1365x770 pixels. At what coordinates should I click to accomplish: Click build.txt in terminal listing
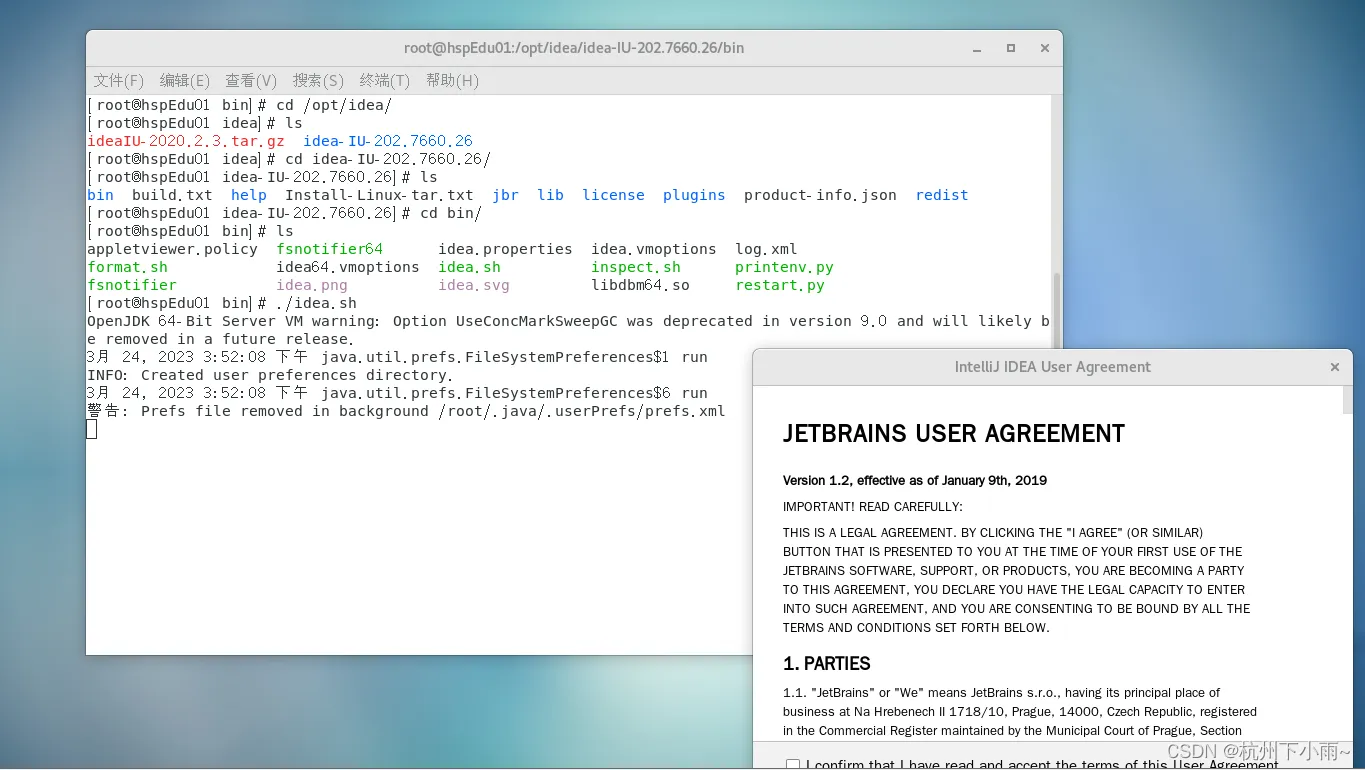(x=172, y=195)
